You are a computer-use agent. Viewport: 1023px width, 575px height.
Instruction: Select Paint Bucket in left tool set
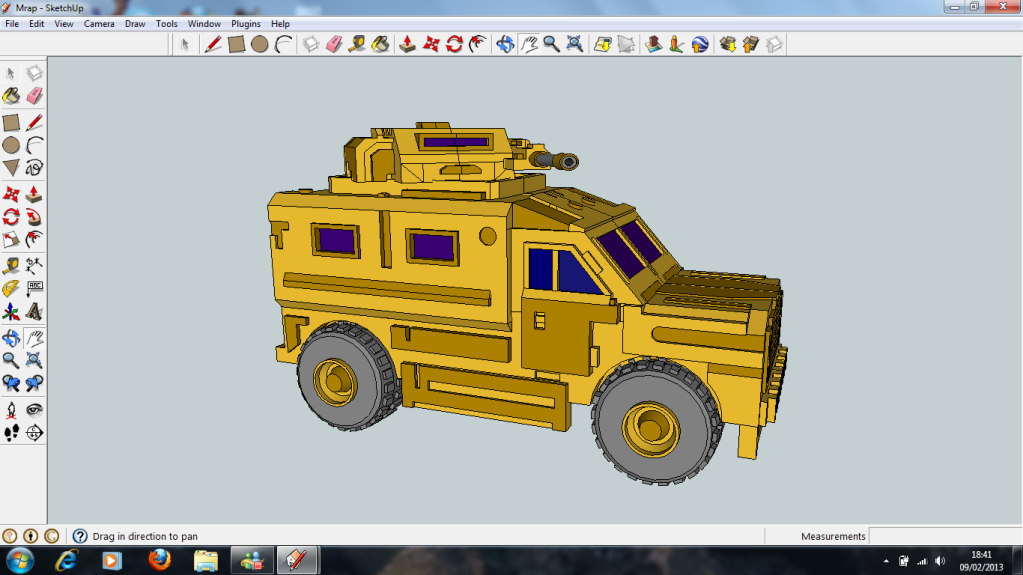(11, 96)
